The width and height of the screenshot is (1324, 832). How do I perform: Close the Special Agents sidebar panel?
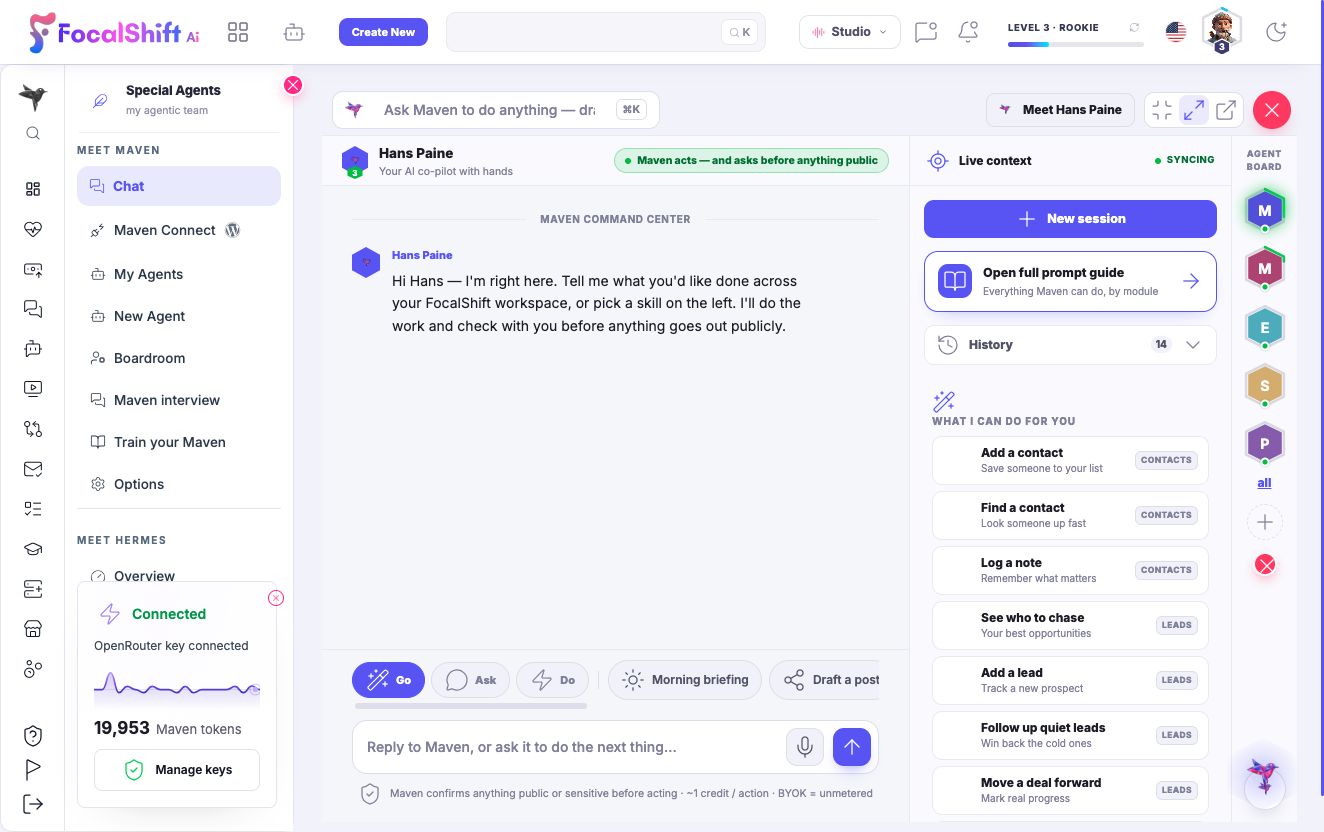point(293,85)
